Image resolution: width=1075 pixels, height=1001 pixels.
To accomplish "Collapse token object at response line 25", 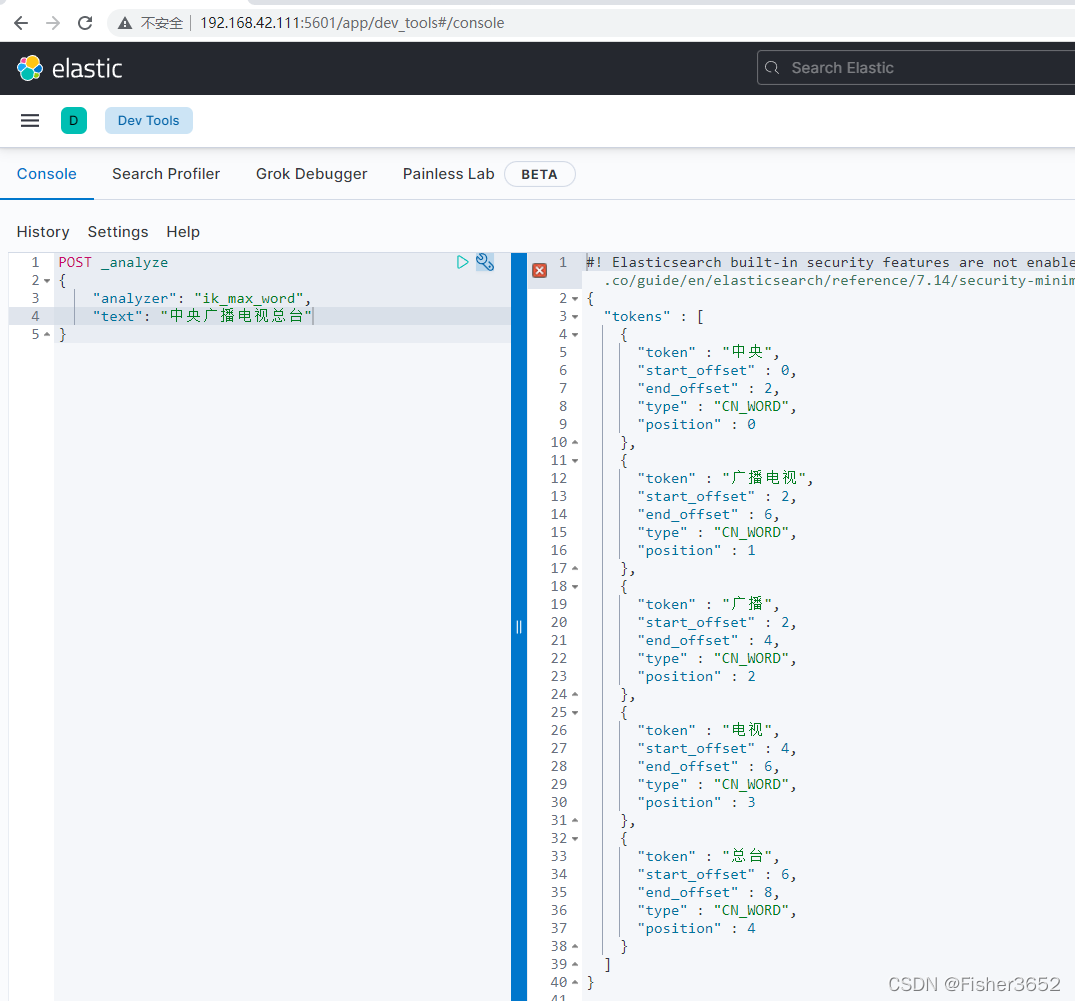I will click(x=575, y=712).
